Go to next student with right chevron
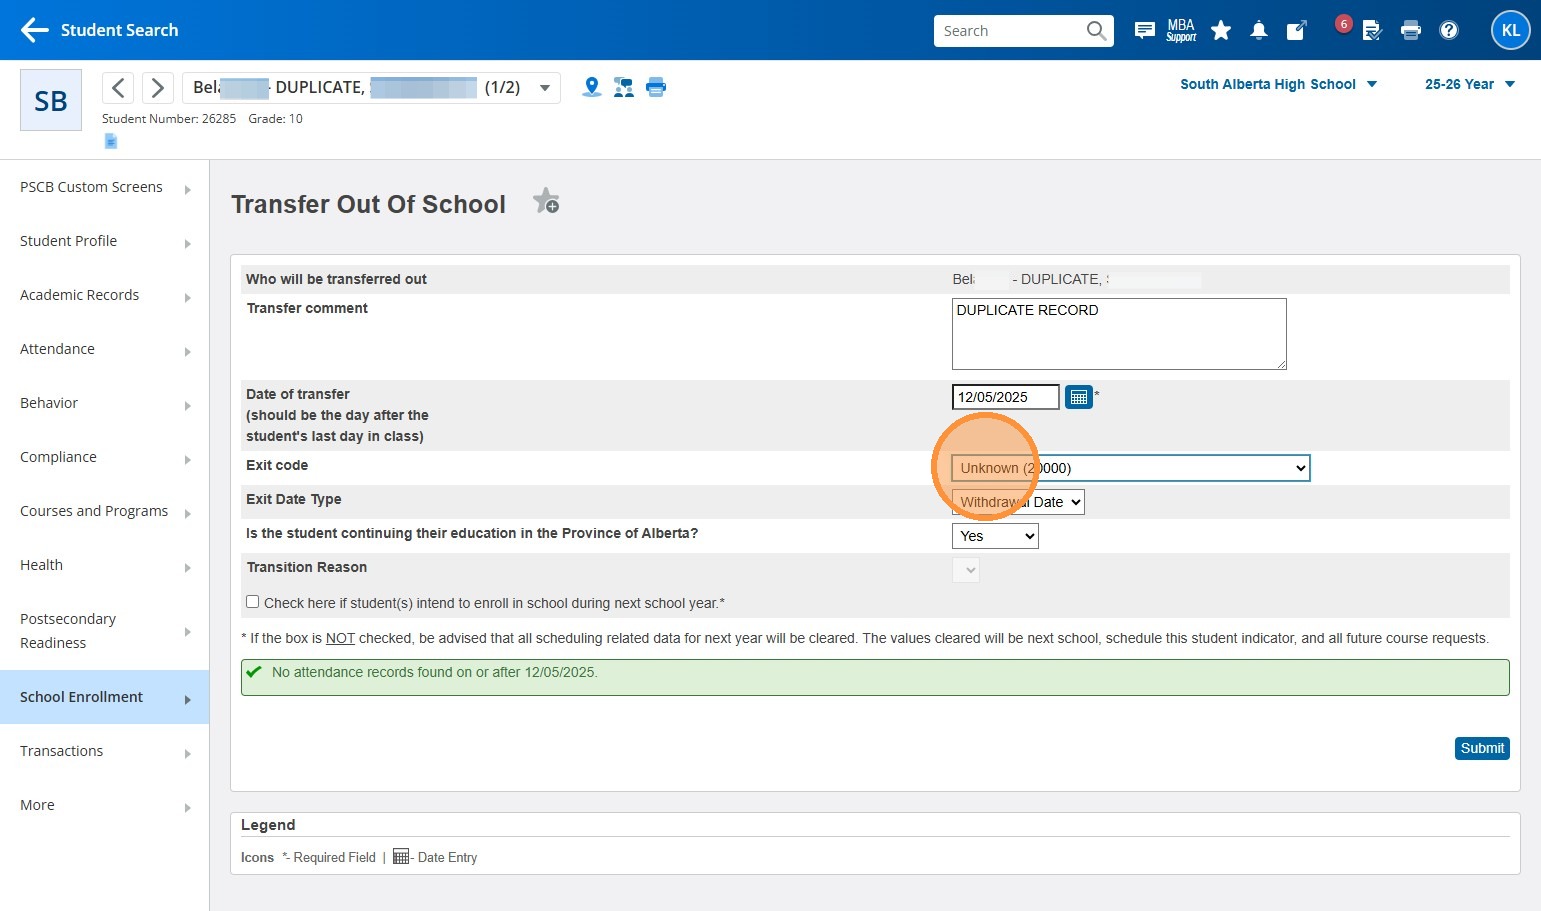The image size is (1541, 911). [157, 88]
